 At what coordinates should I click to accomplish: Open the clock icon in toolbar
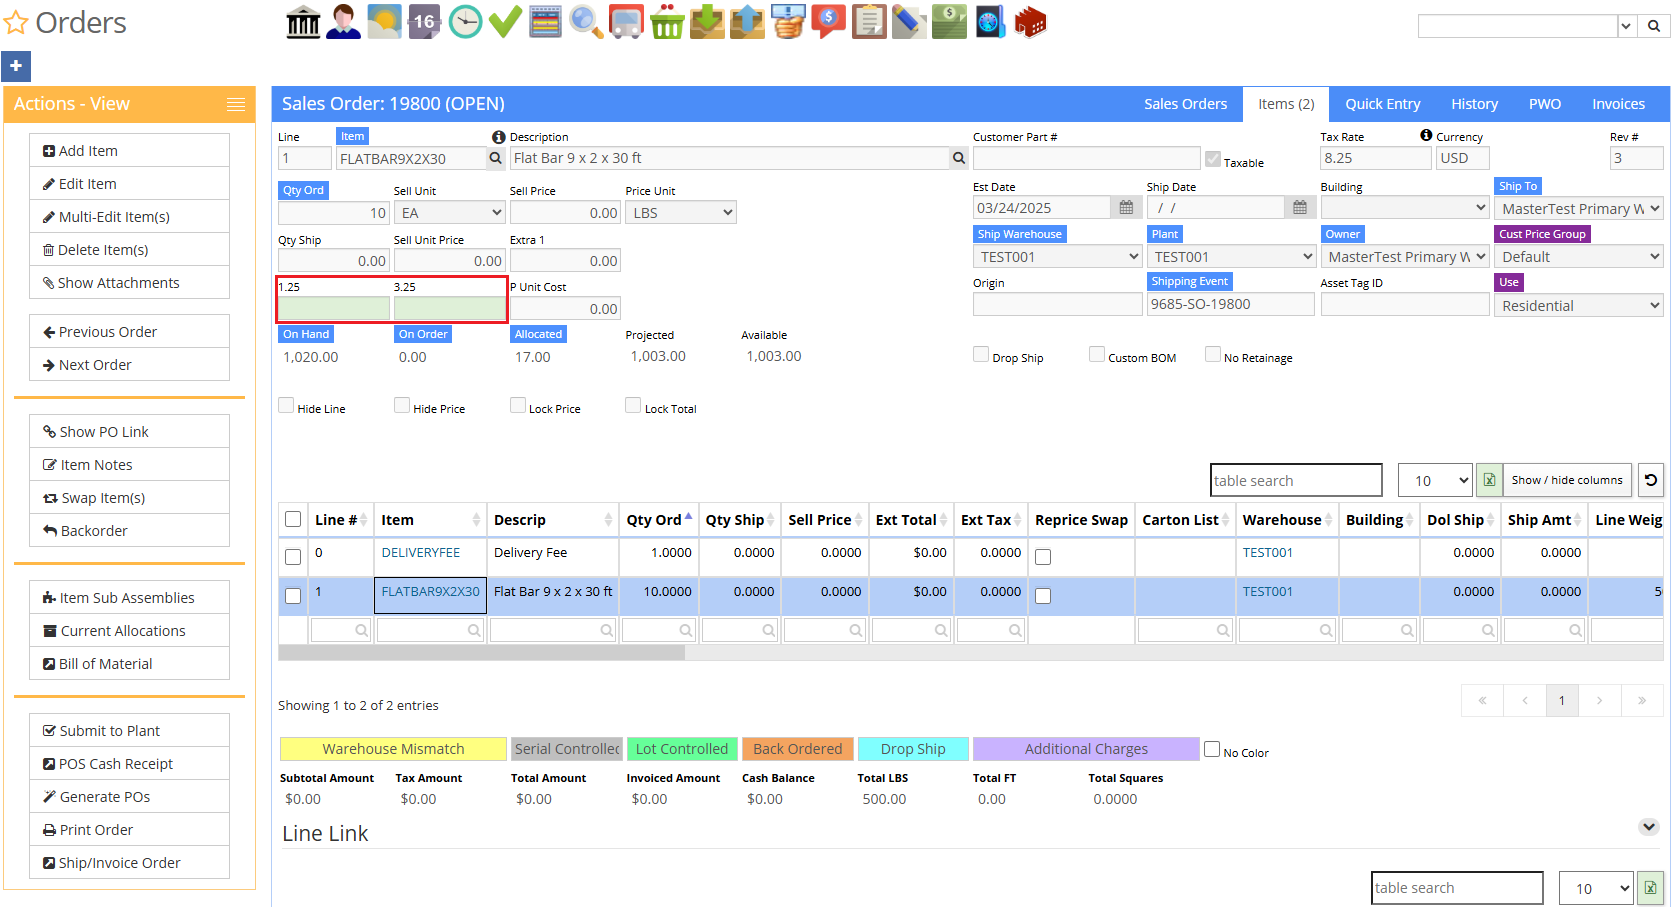tap(465, 22)
